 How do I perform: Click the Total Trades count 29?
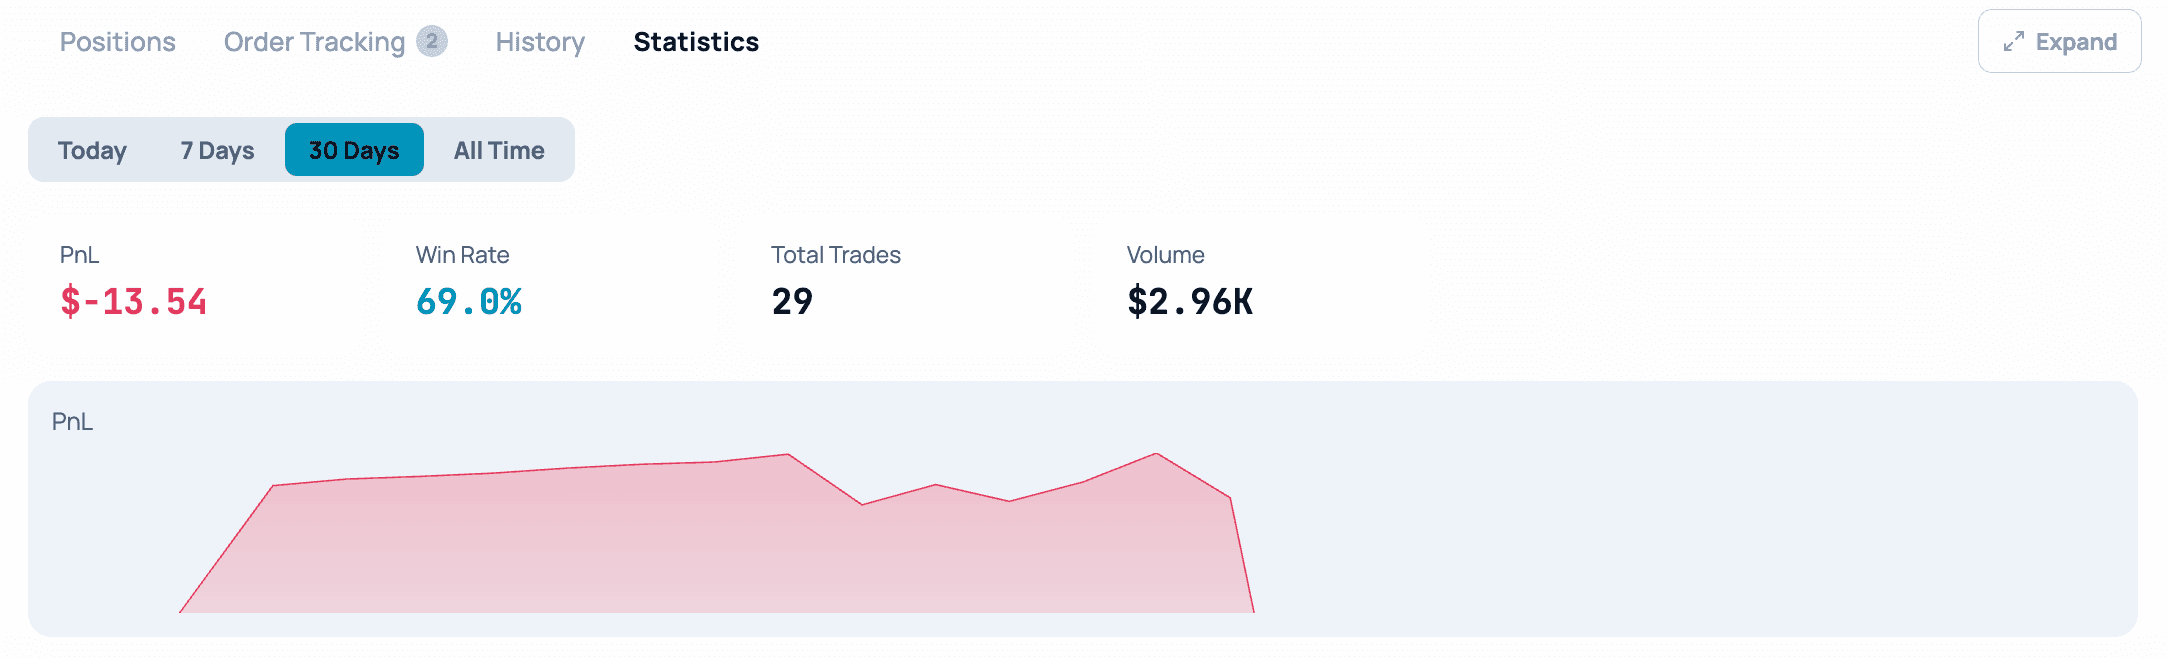[792, 301]
